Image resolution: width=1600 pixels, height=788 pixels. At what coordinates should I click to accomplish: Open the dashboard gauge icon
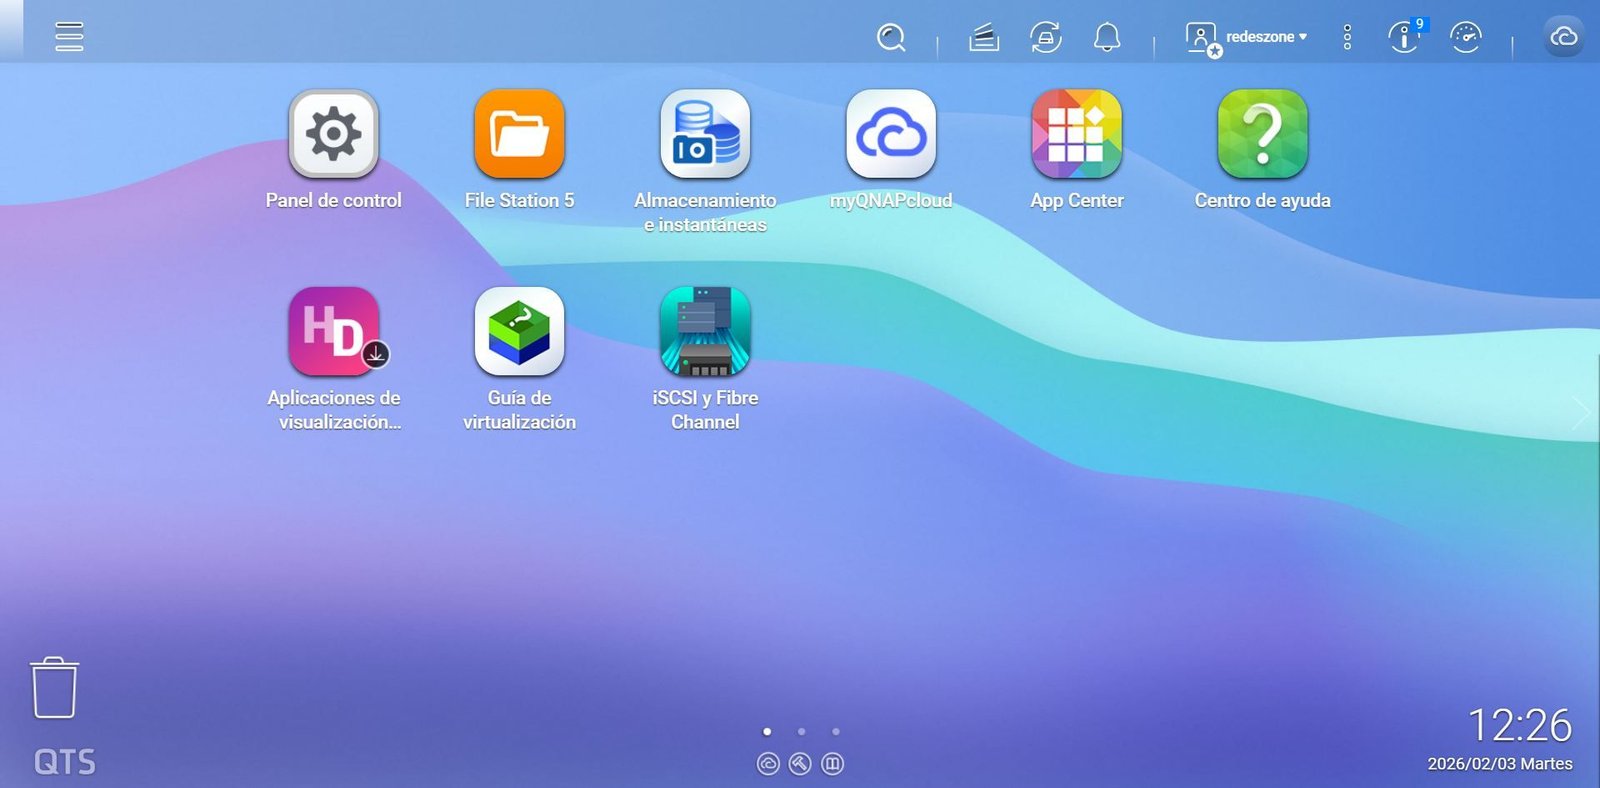pyautogui.click(x=1465, y=38)
